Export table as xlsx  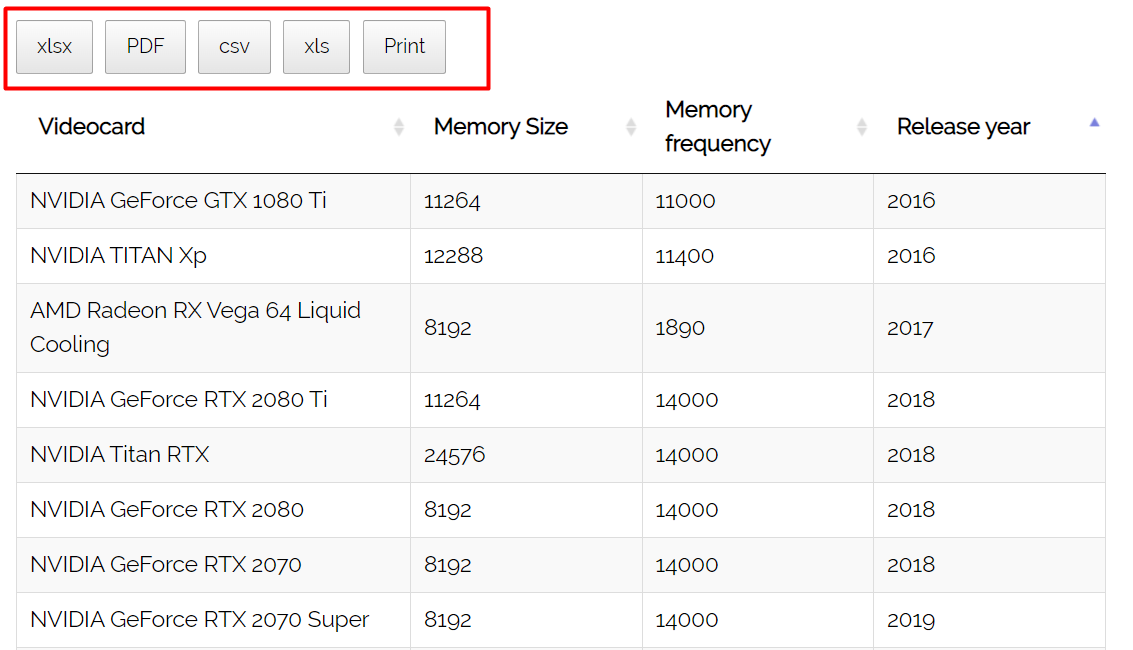[x=55, y=47]
